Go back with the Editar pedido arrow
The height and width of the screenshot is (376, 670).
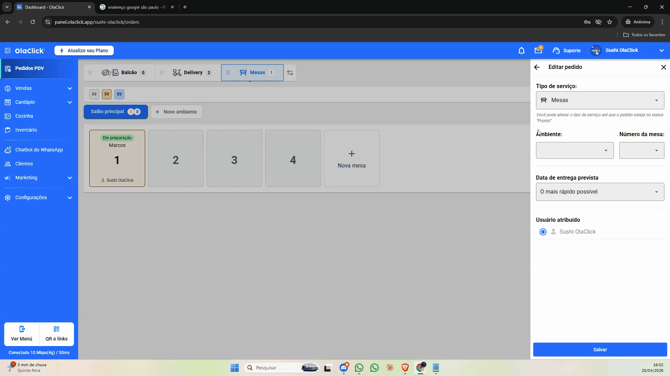[537, 67]
